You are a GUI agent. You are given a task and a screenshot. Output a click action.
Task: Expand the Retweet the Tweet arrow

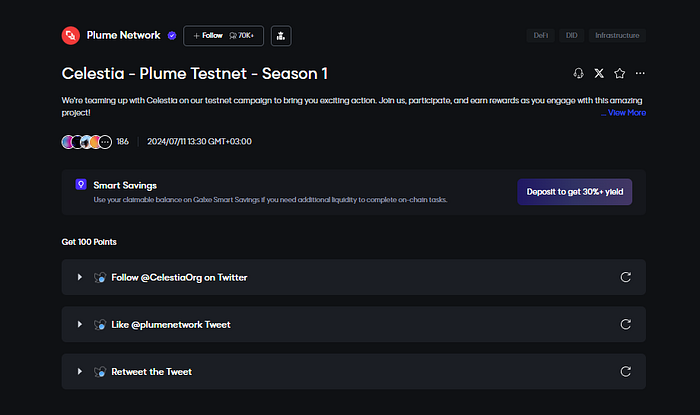pos(79,372)
